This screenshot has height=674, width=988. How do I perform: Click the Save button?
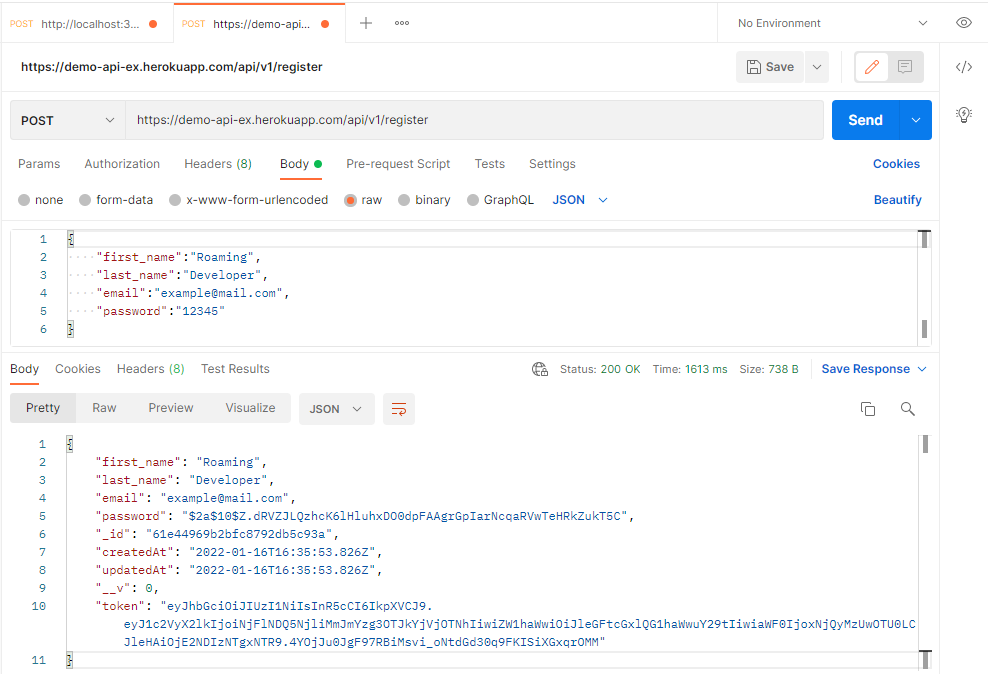click(770, 67)
